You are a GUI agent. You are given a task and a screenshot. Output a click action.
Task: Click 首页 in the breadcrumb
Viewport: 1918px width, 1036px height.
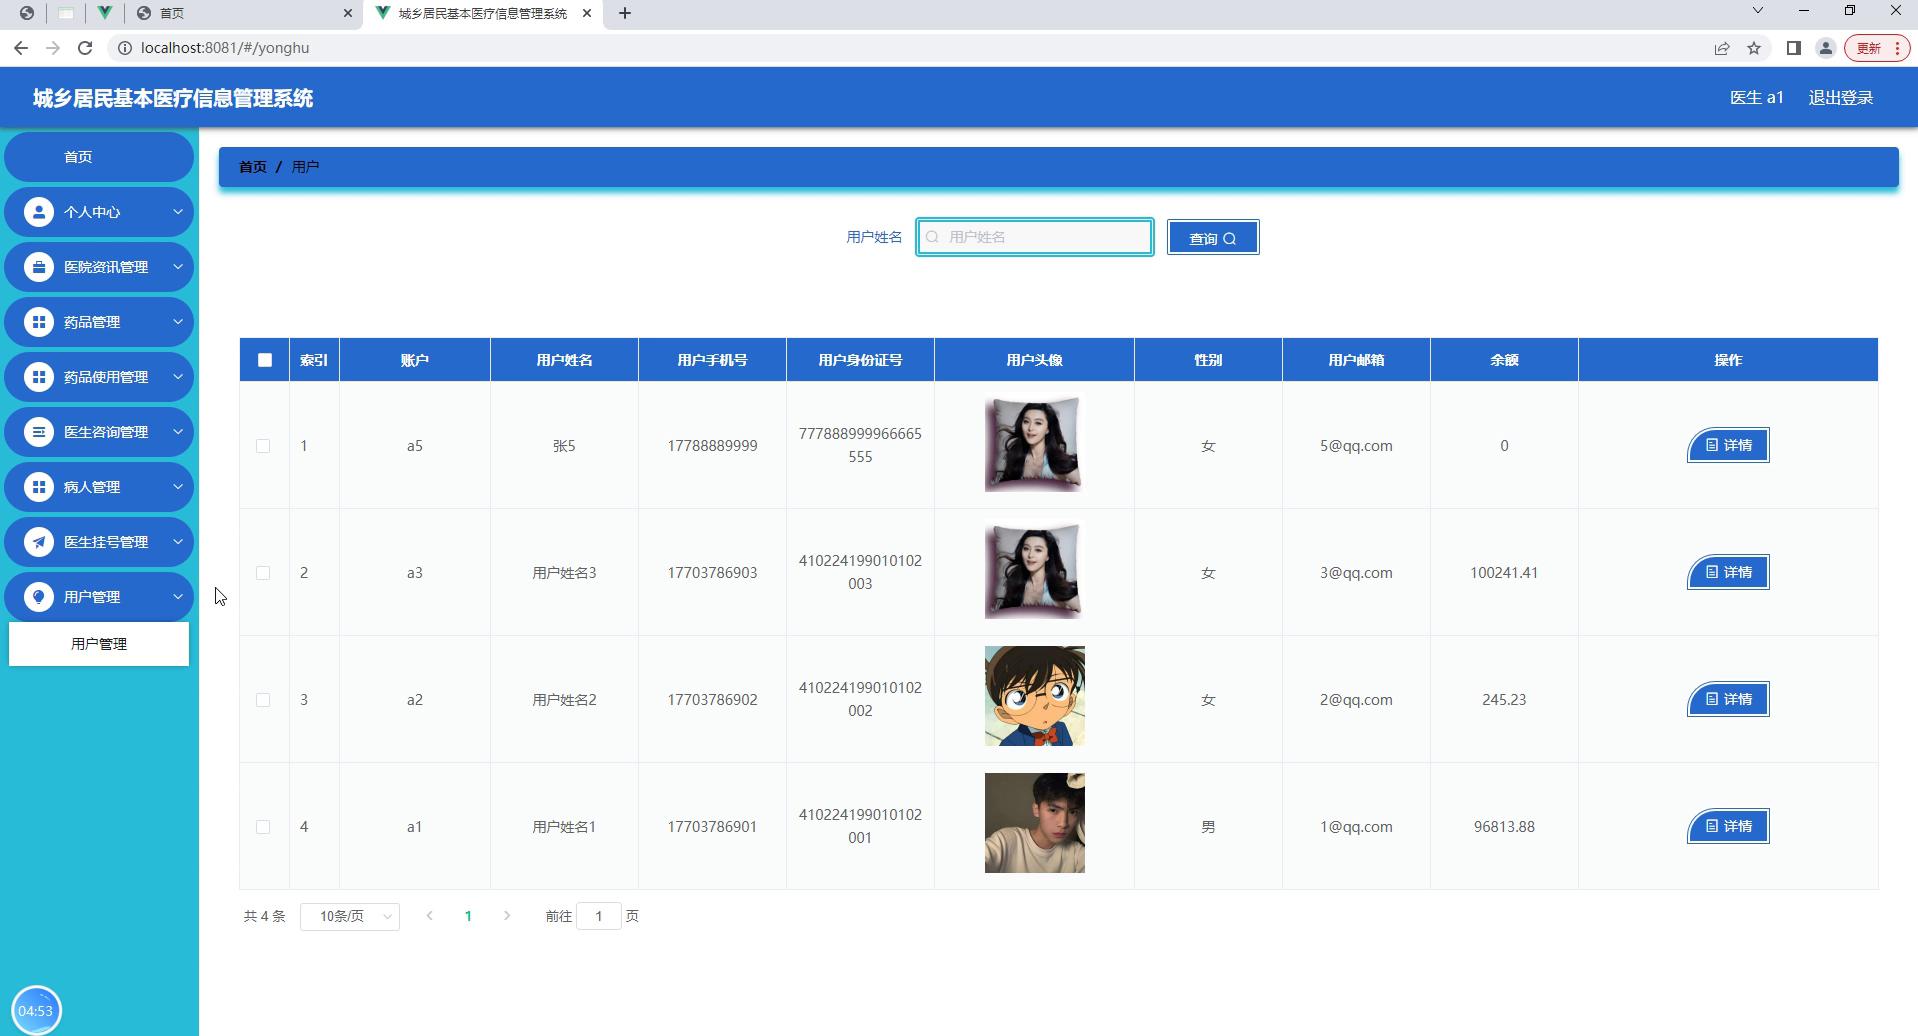(x=253, y=167)
